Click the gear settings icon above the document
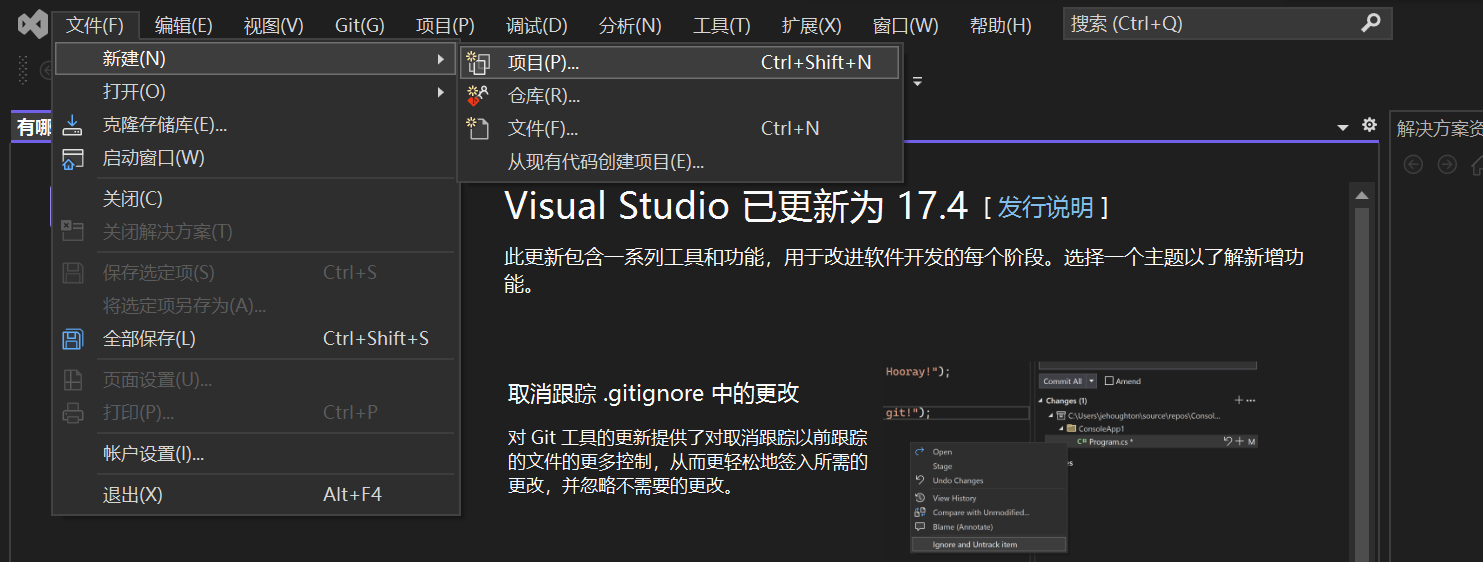 coord(1369,125)
